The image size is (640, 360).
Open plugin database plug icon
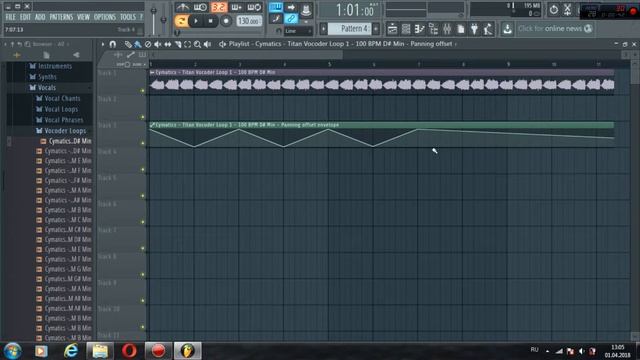pyautogui.click(x=474, y=29)
